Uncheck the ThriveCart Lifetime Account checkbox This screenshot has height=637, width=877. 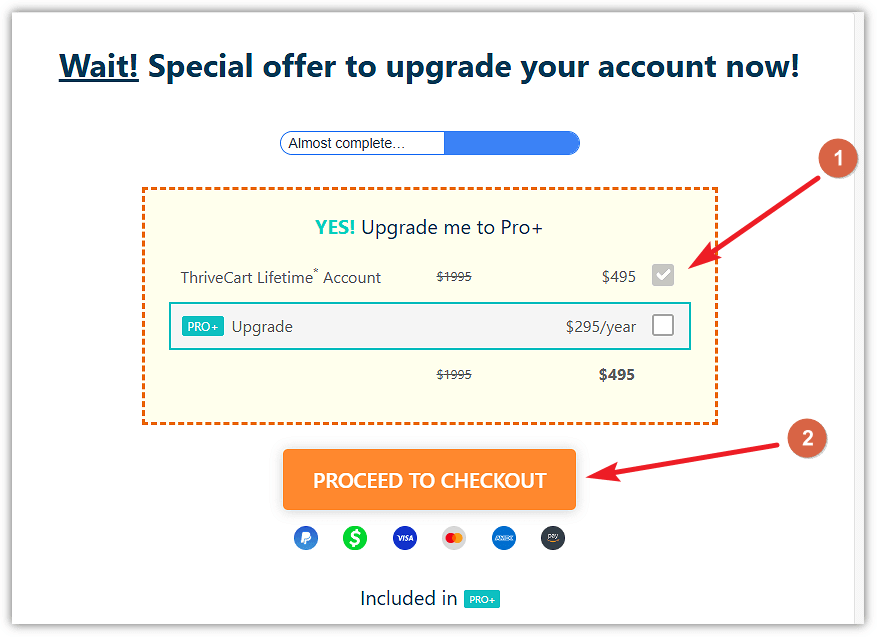click(662, 274)
